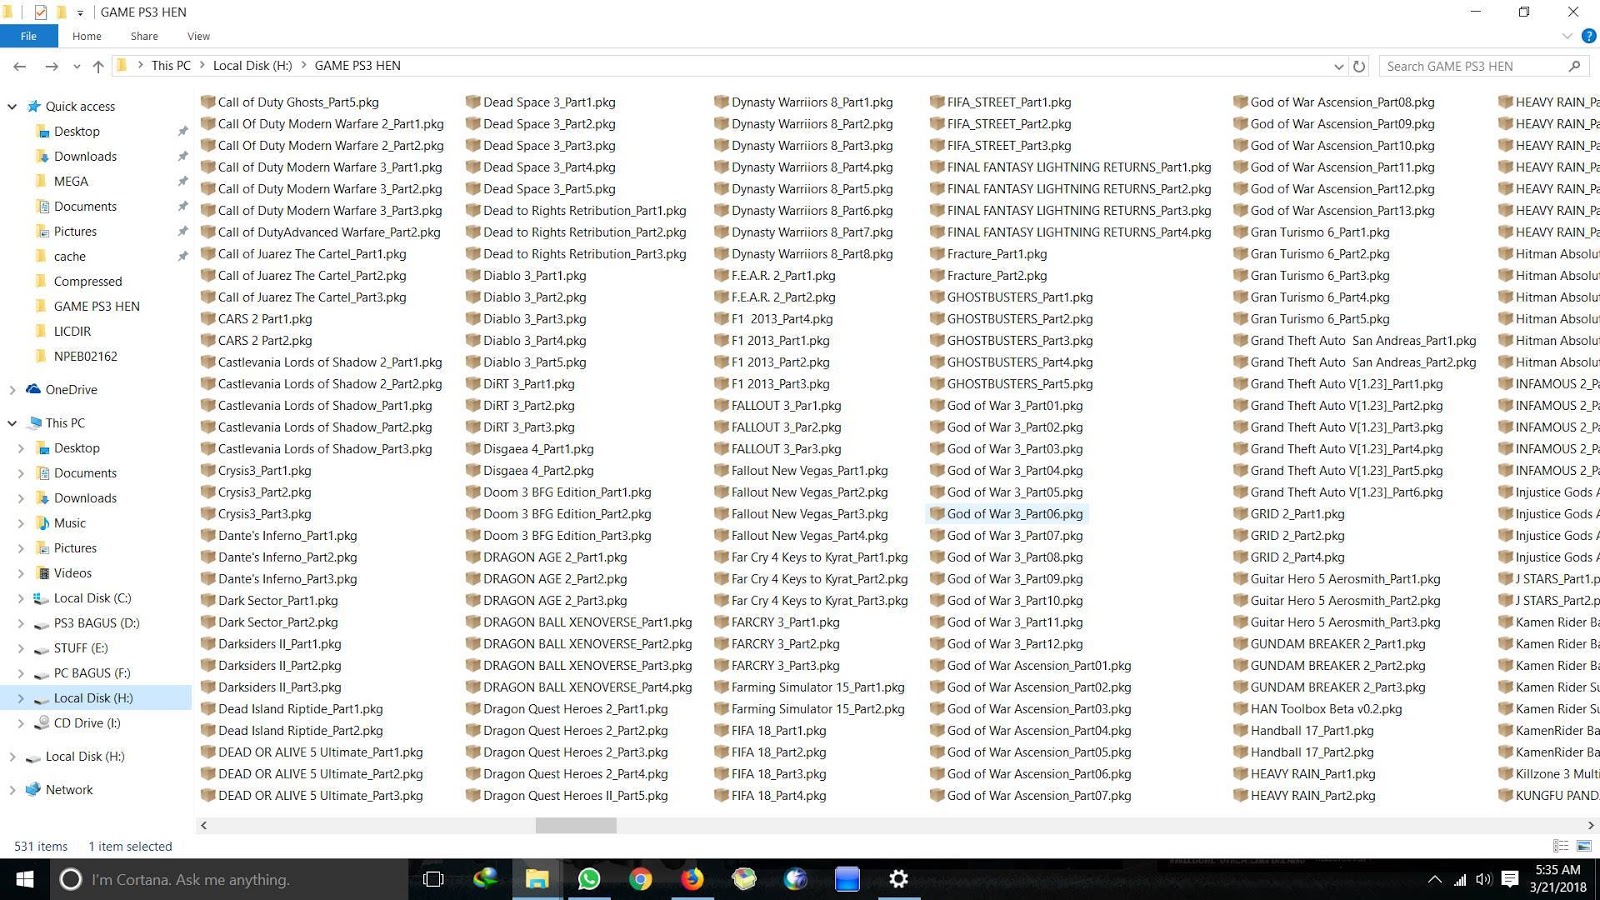Image resolution: width=1600 pixels, height=900 pixels.
Task: Go up one folder level with the up arrow
Action: [98, 66]
